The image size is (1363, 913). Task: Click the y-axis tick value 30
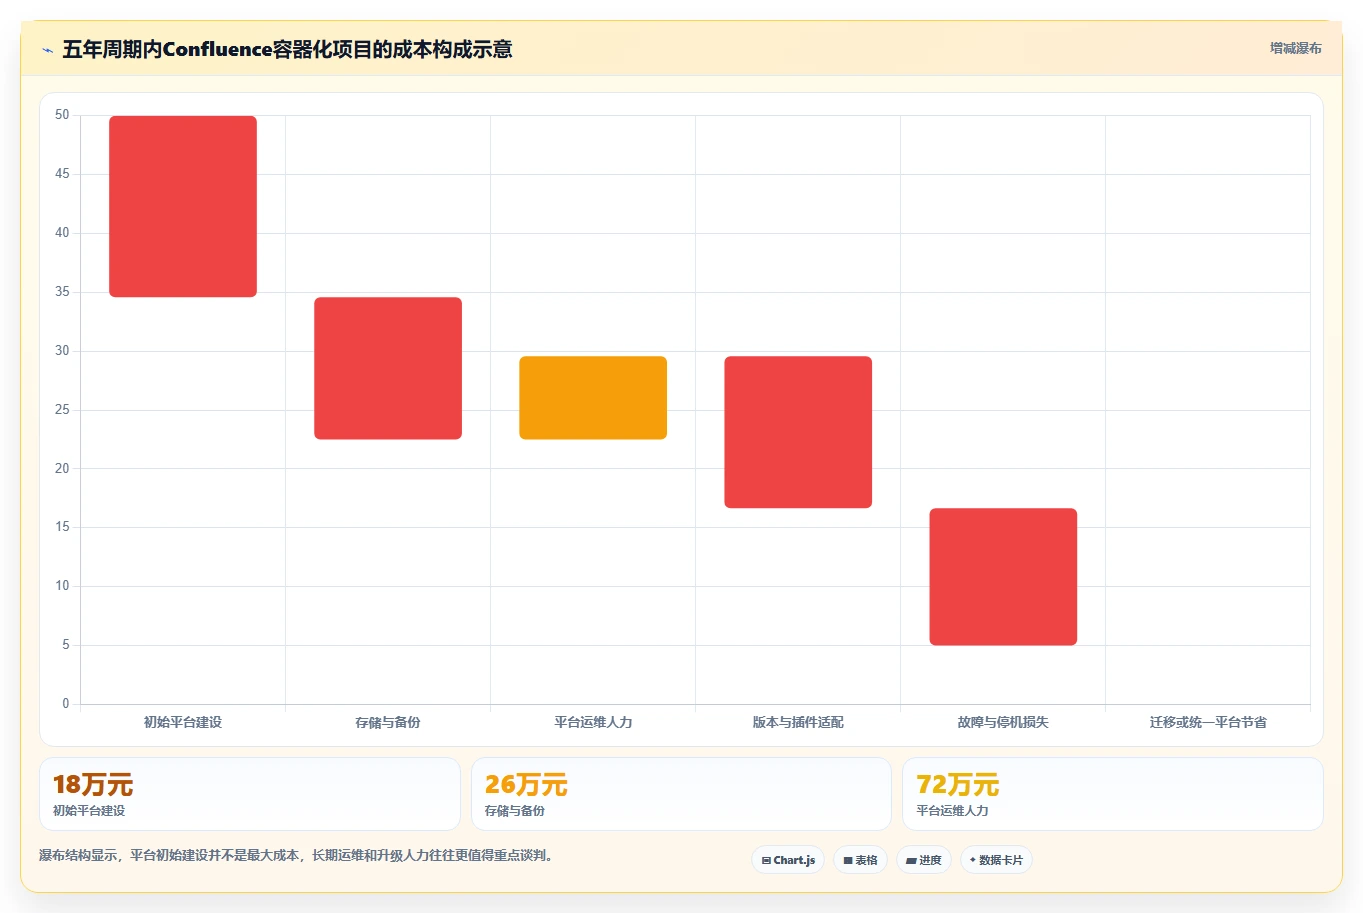62,351
